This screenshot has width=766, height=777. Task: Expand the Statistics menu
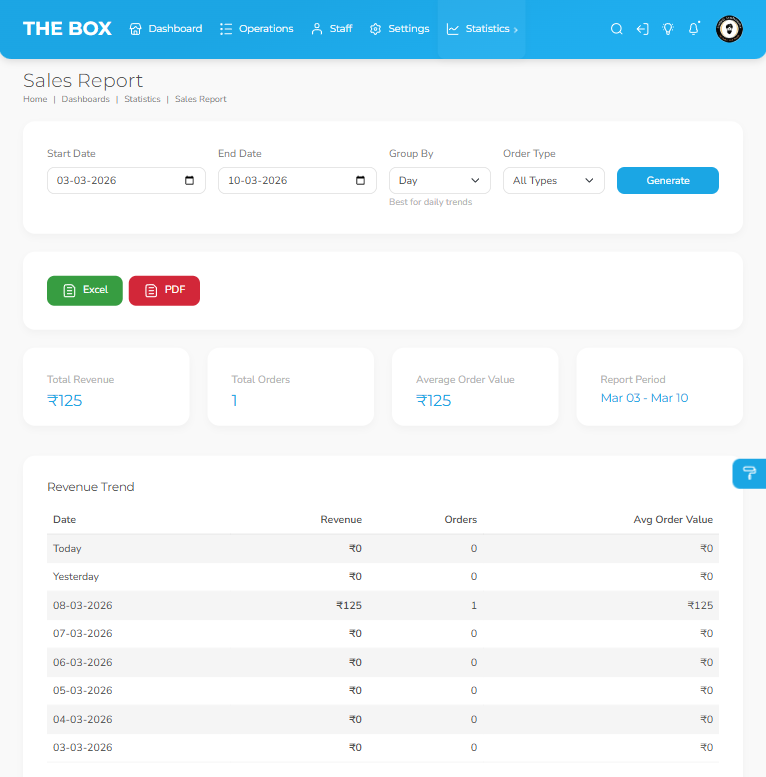click(481, 29)
